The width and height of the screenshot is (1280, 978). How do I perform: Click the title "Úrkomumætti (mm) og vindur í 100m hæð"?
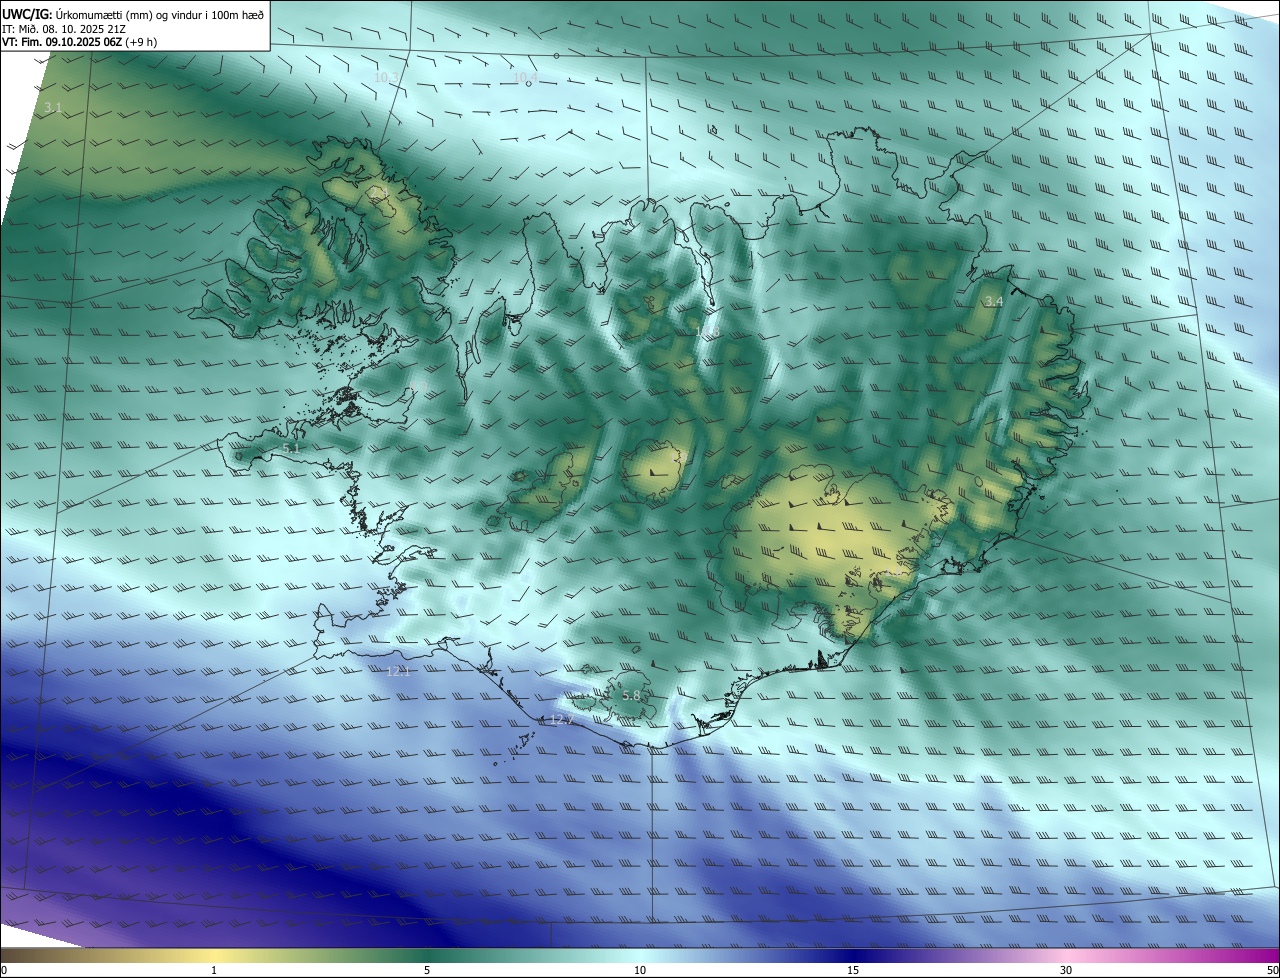[x=160, y=14]
